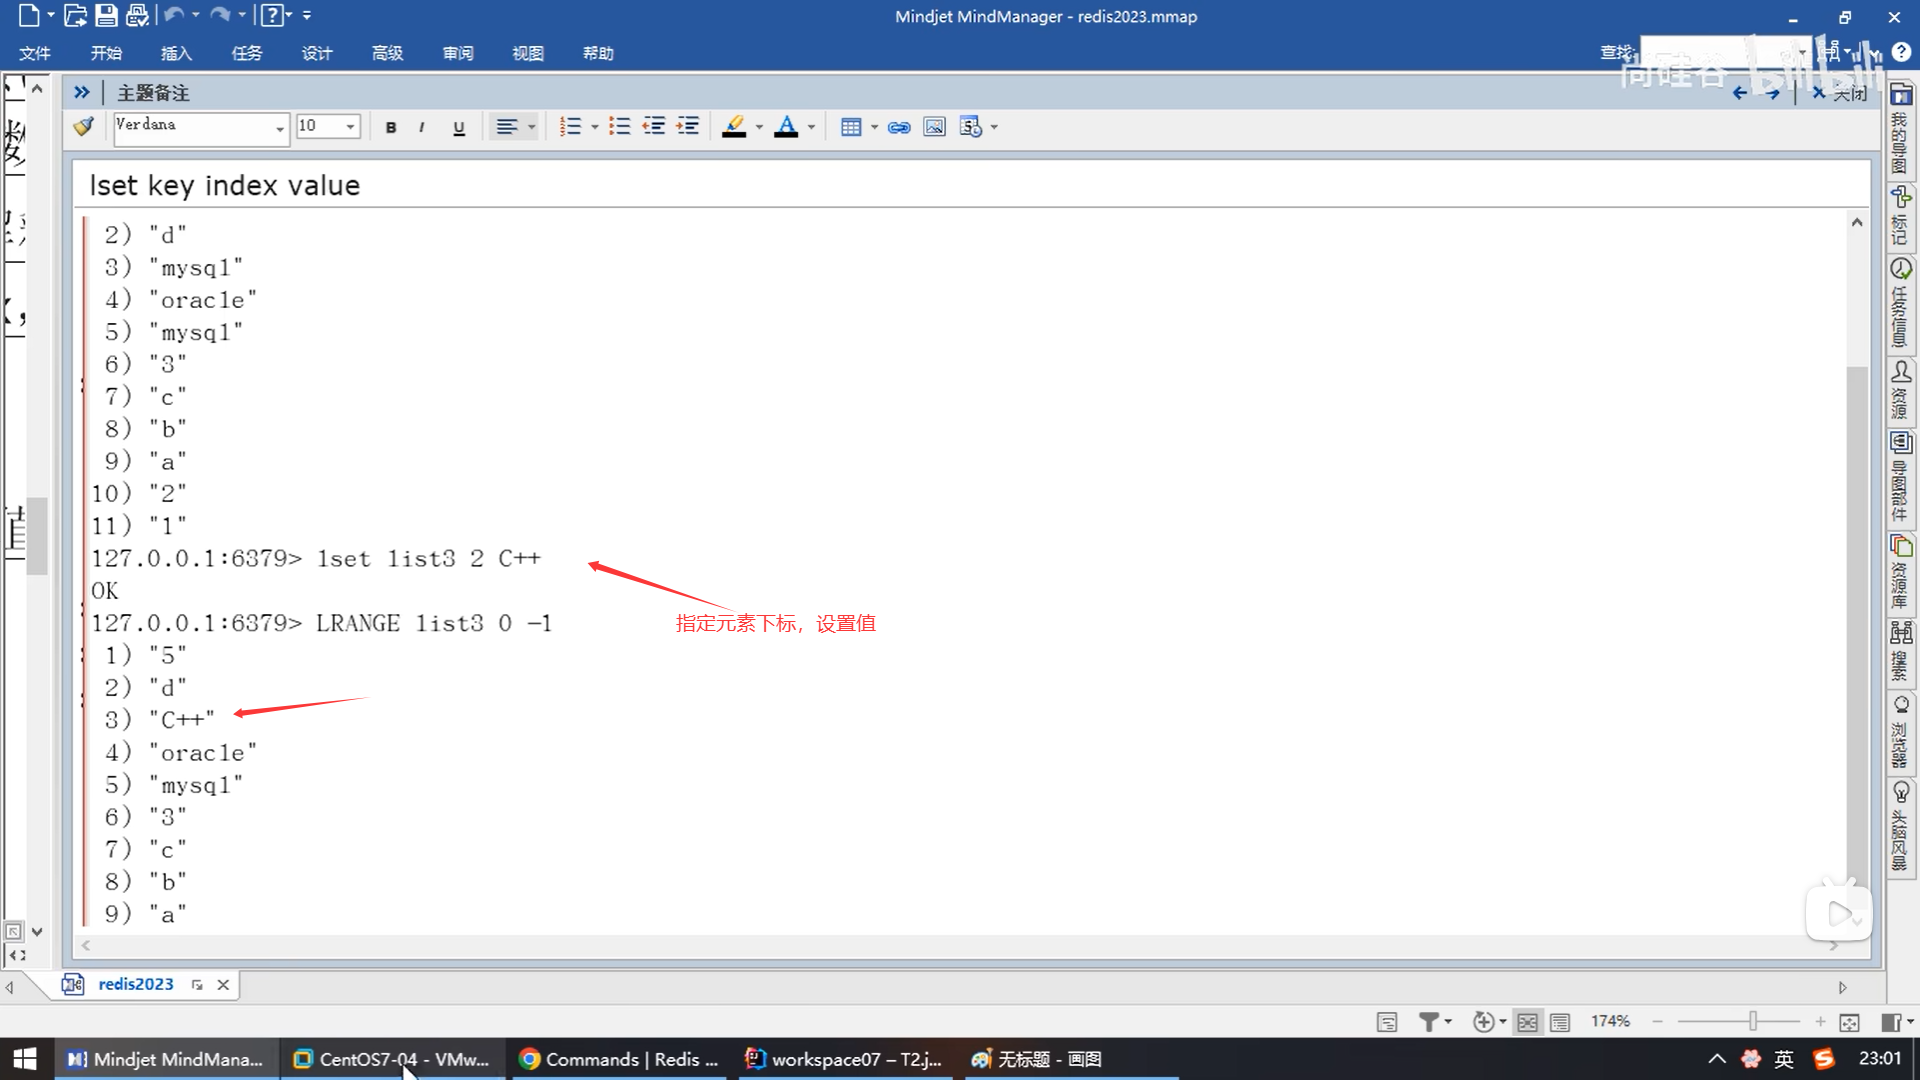Open CentOS7-04 VMware from the taskbar
This screenshot has width=1920, height=1080.
391,1059
